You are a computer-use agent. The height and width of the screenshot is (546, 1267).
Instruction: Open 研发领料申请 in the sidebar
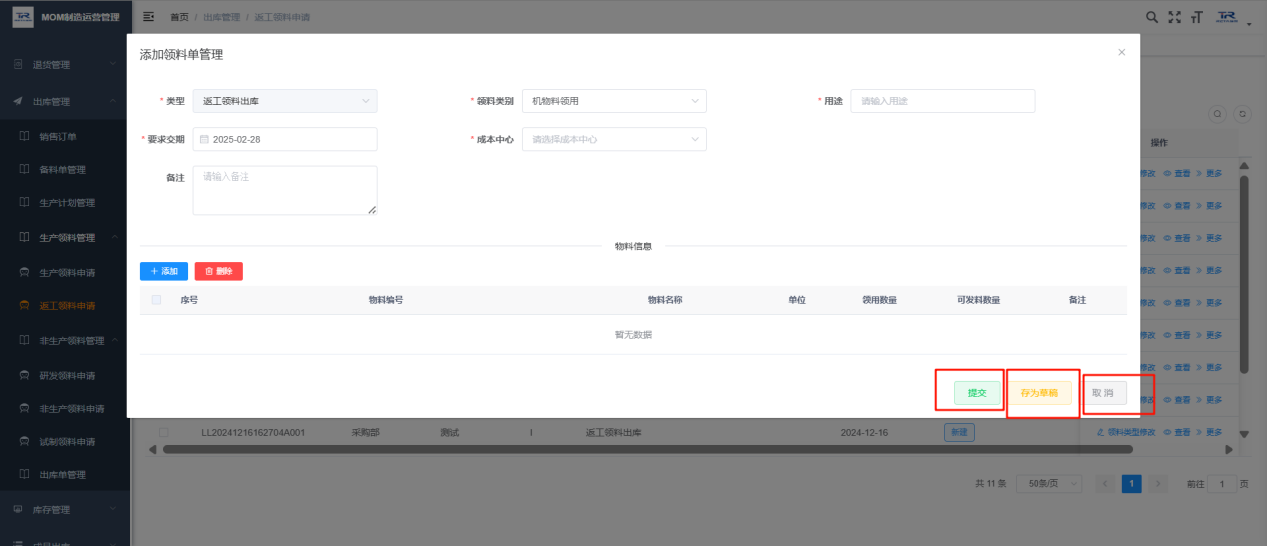coord(67,375)
